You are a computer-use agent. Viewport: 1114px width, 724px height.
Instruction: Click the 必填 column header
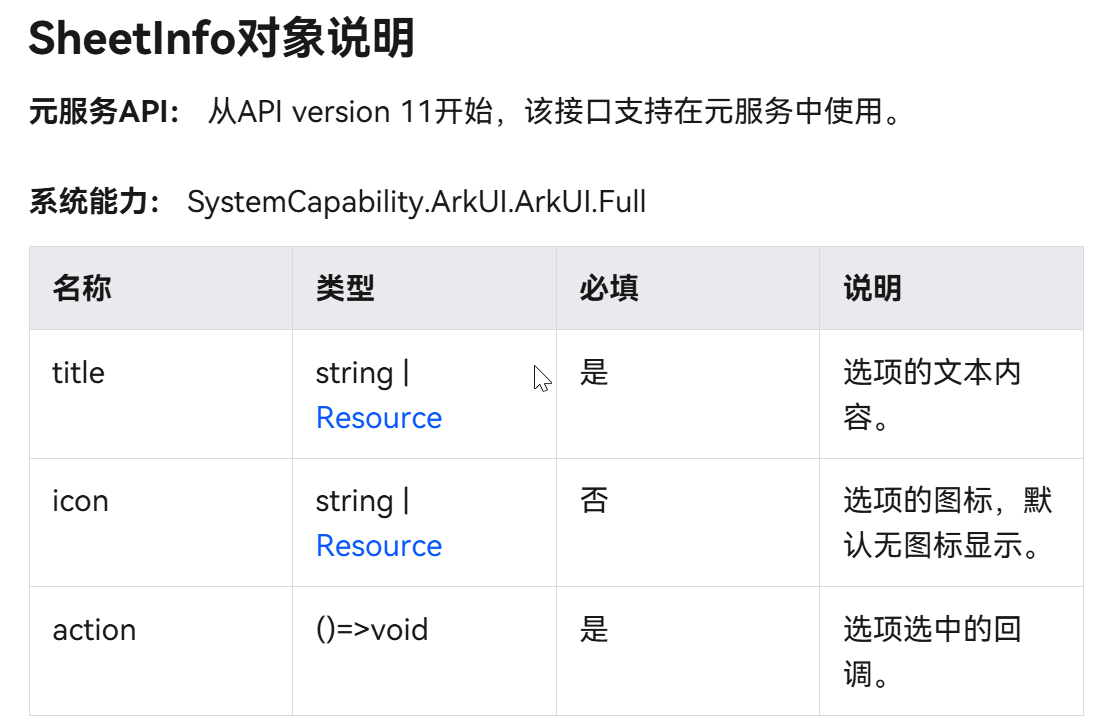coord(609,289)
